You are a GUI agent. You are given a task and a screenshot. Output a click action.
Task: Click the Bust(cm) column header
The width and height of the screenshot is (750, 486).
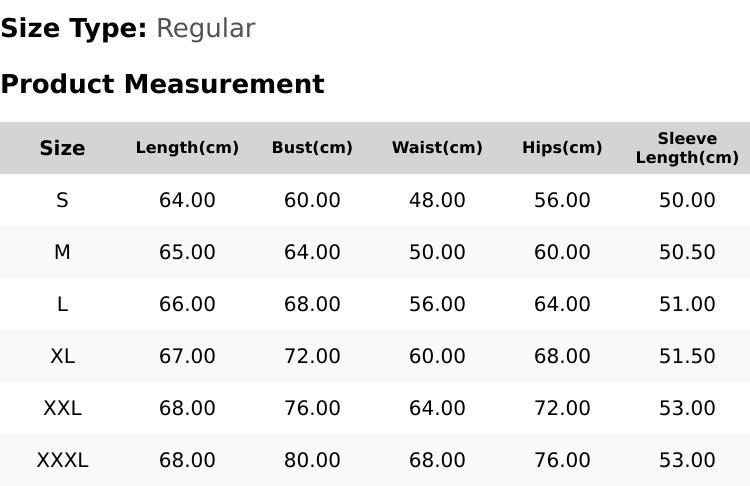point(312,148)
